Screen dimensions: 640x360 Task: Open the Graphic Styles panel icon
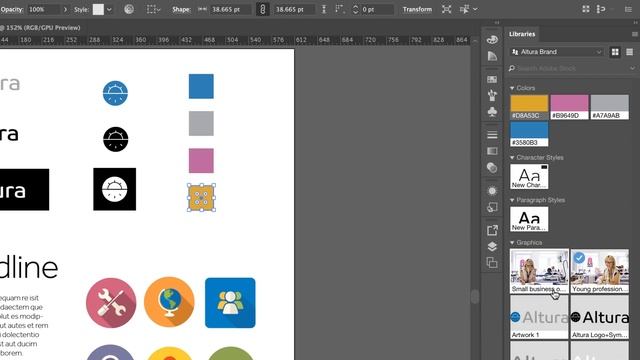[492, 207]
